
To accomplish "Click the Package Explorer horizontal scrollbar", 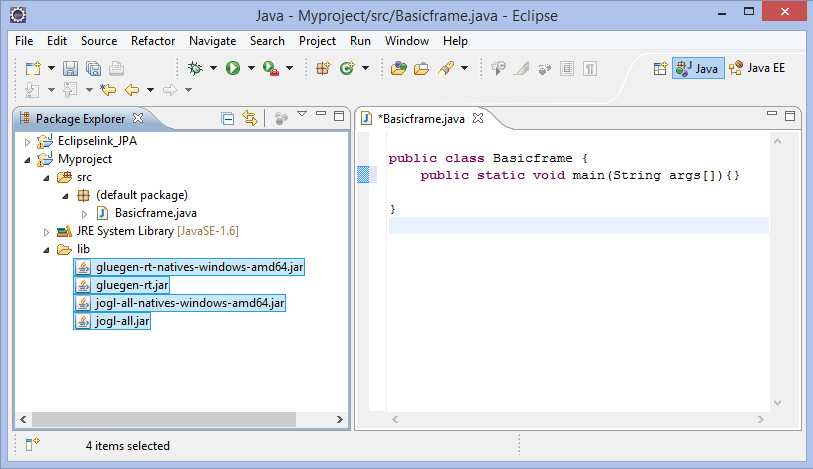I will click(x=164, y=419).
